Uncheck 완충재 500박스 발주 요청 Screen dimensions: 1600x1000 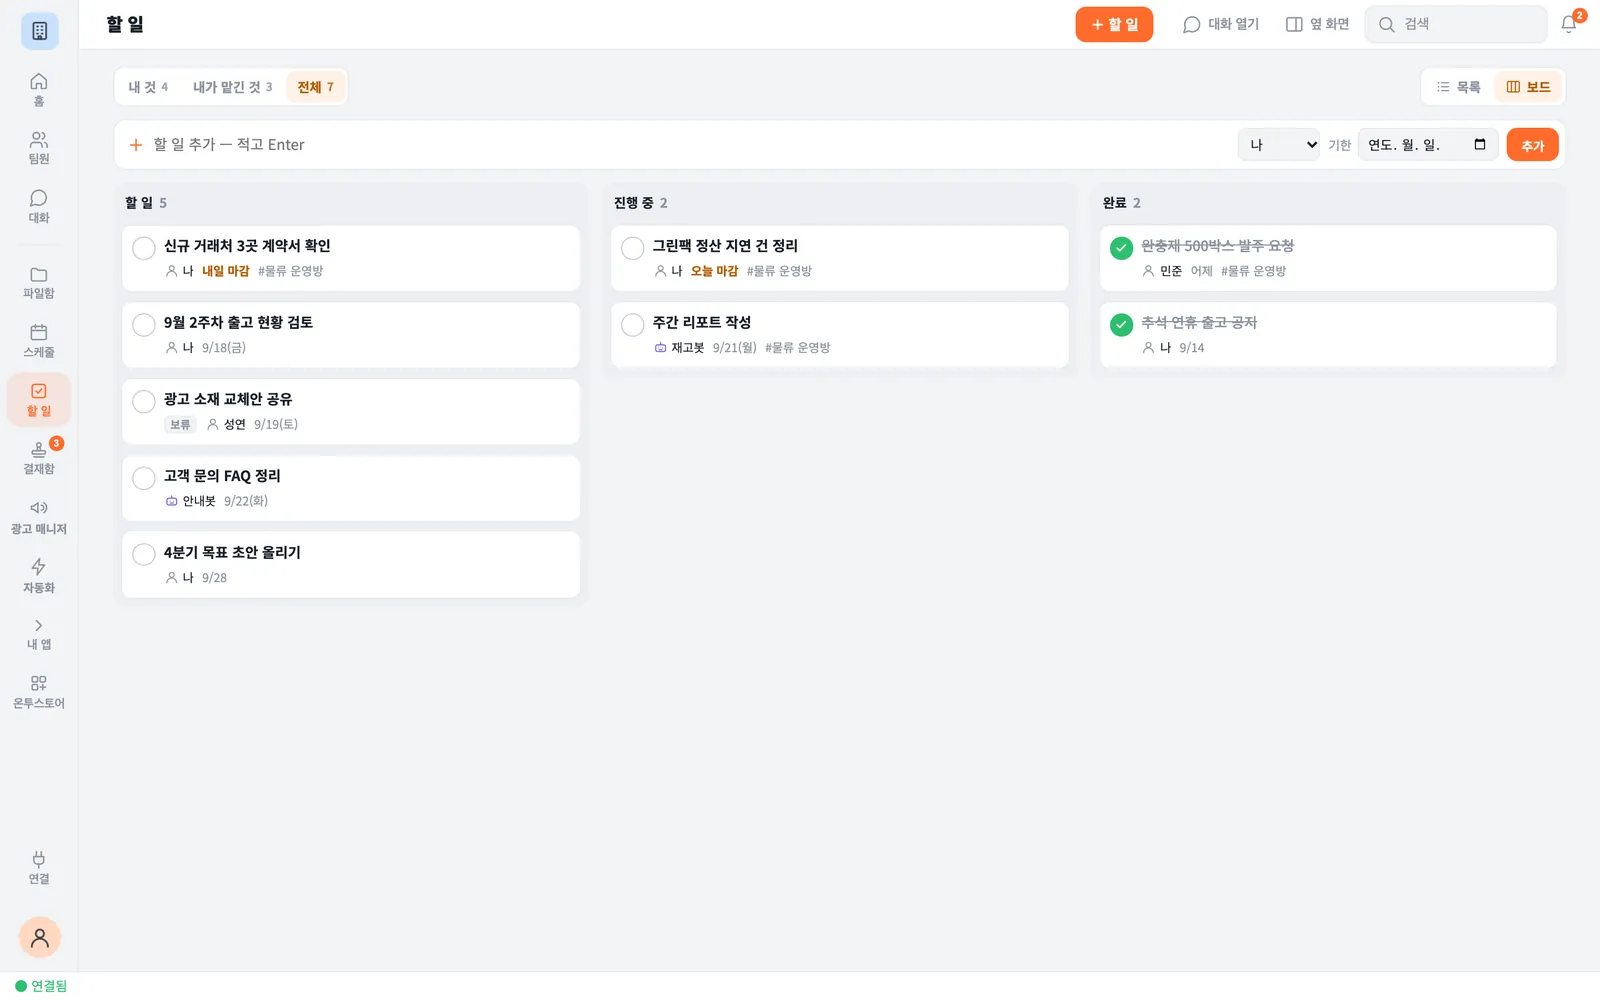pyautogui.click(x=1122, y=248)
